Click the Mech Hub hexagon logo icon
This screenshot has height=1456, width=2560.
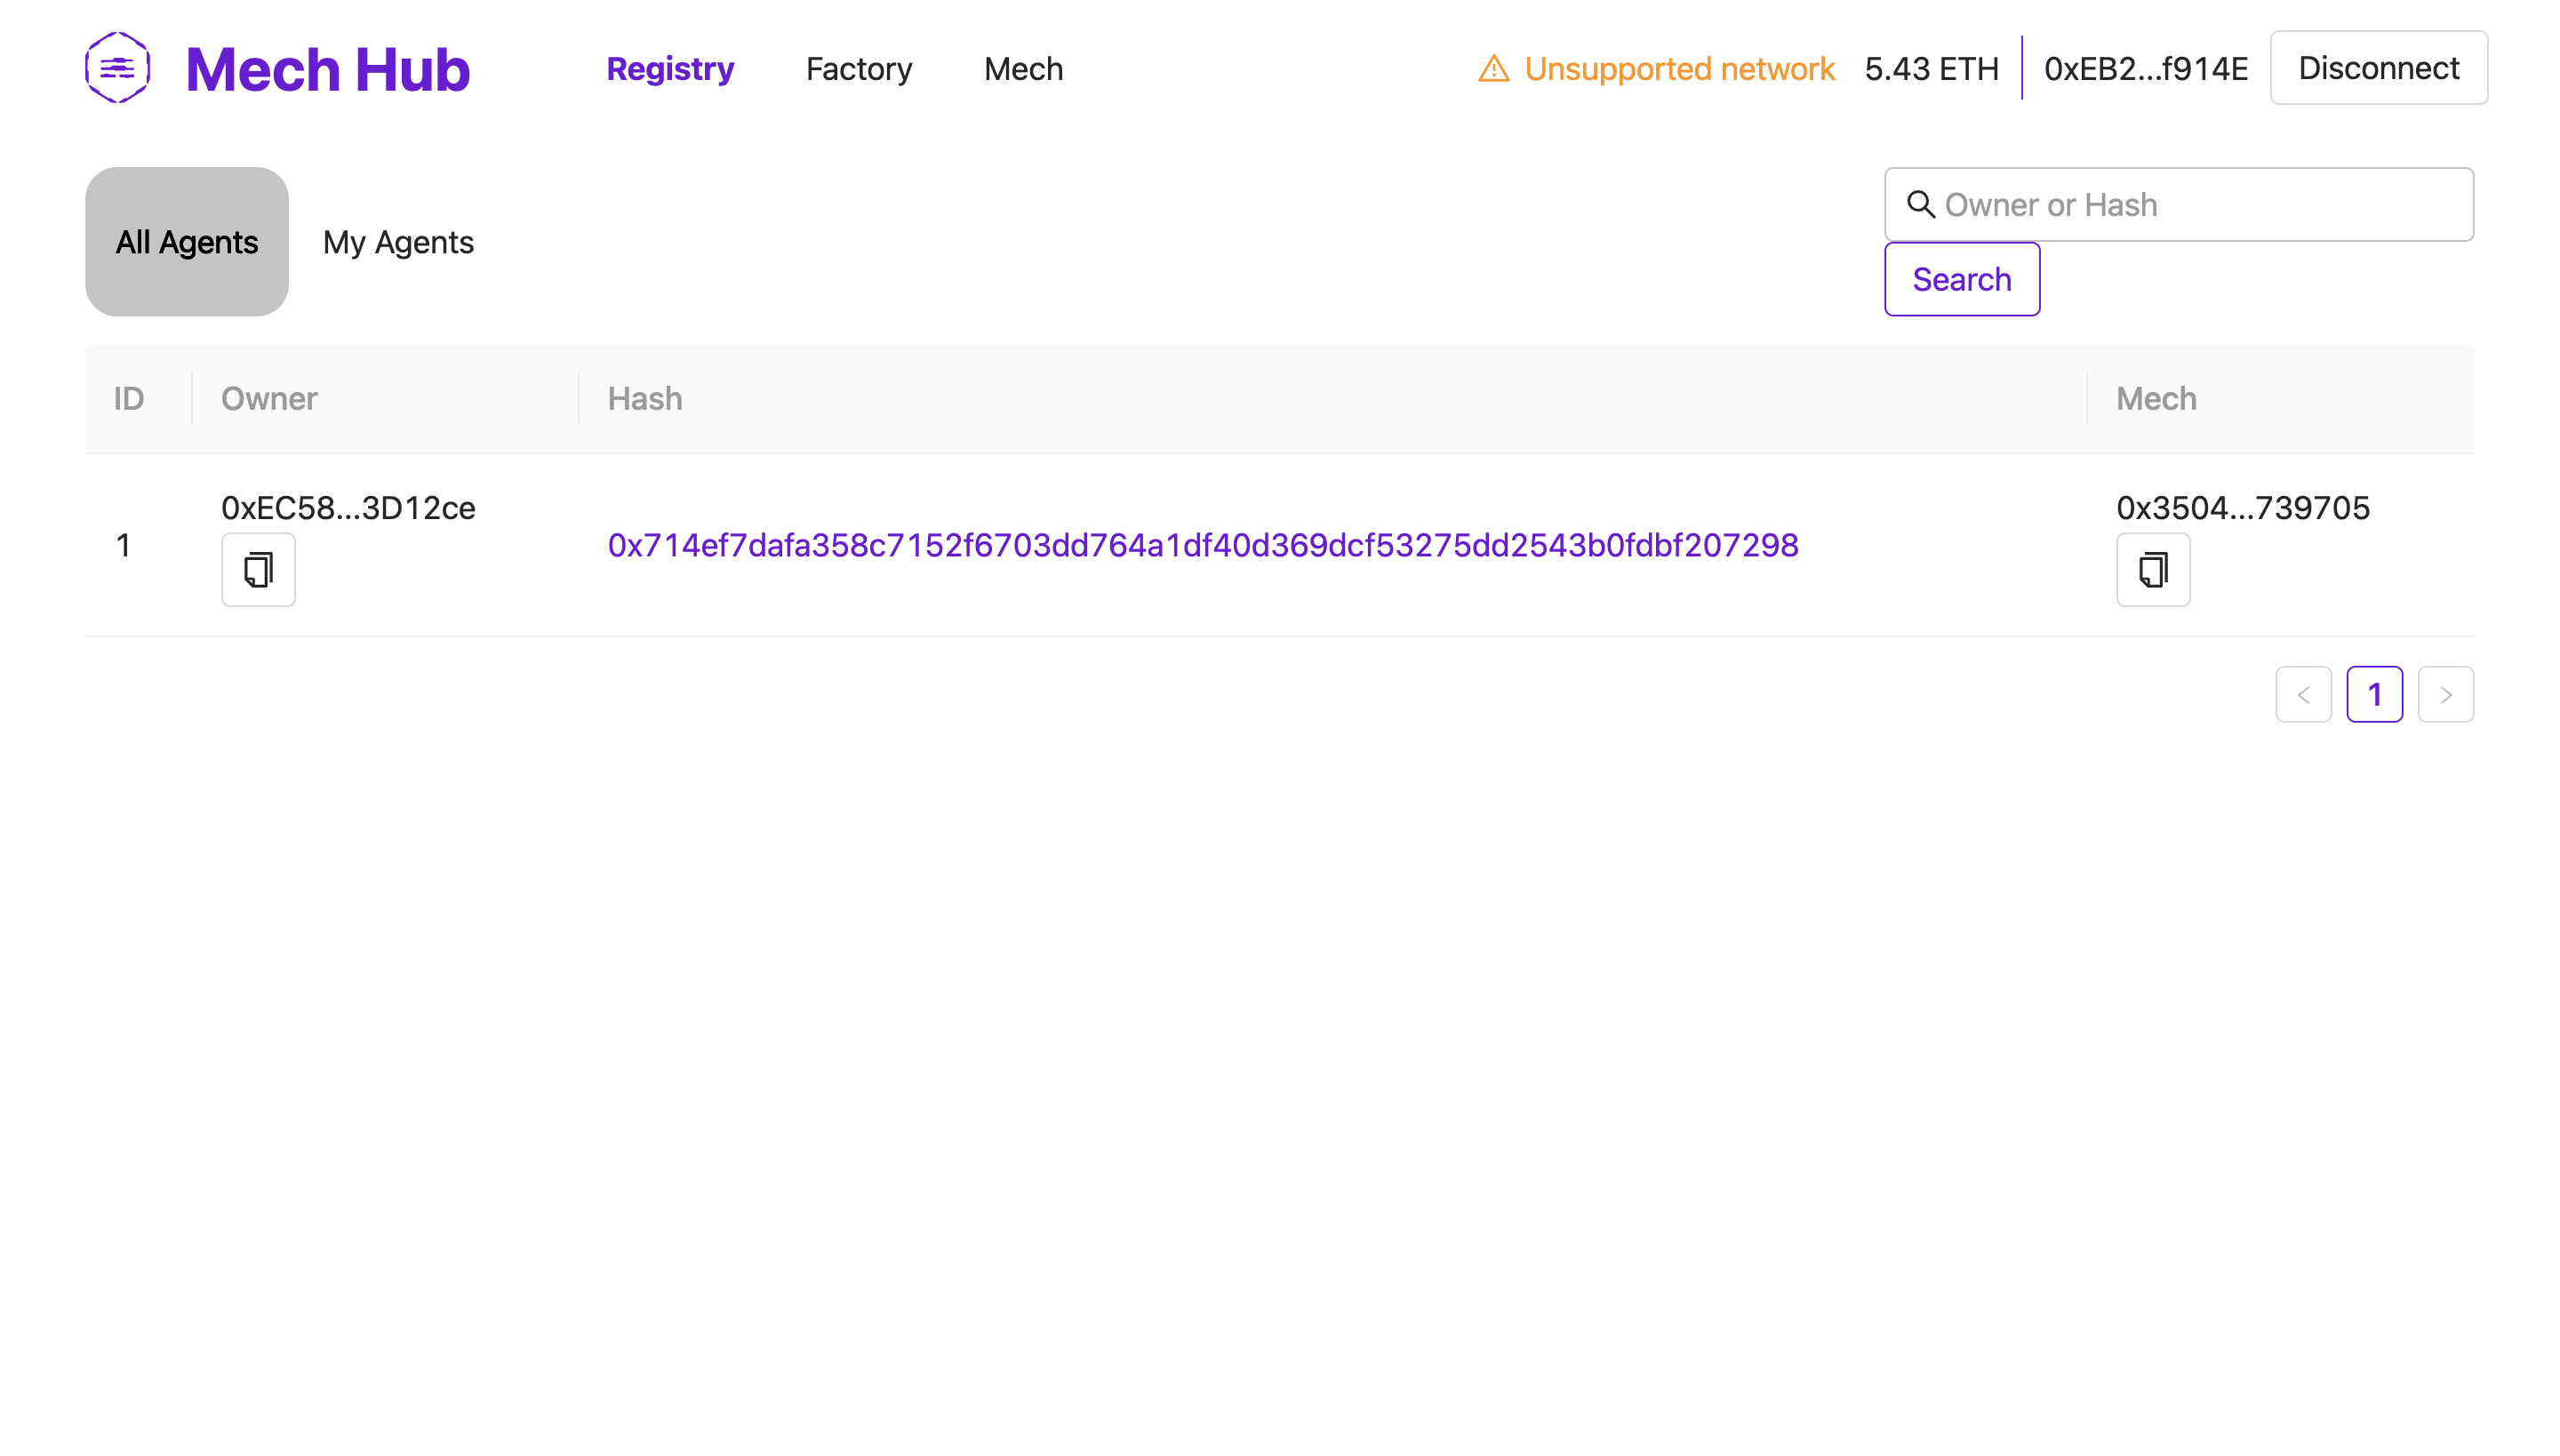click(117, 68)
